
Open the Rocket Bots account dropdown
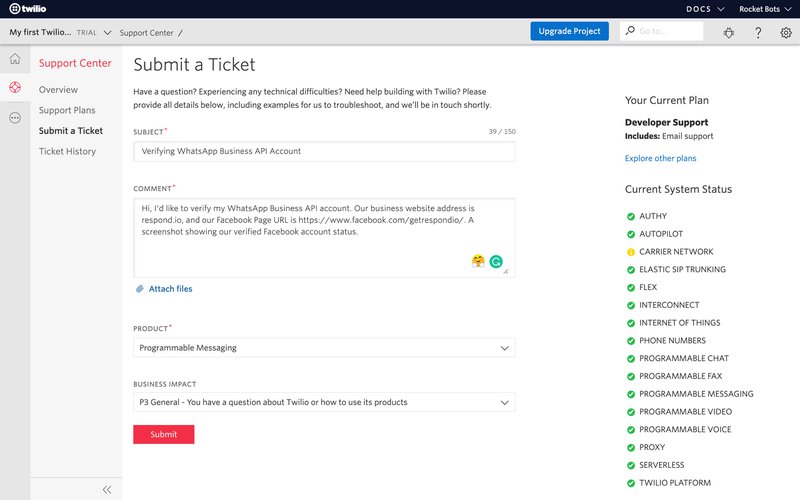(765, 9)
